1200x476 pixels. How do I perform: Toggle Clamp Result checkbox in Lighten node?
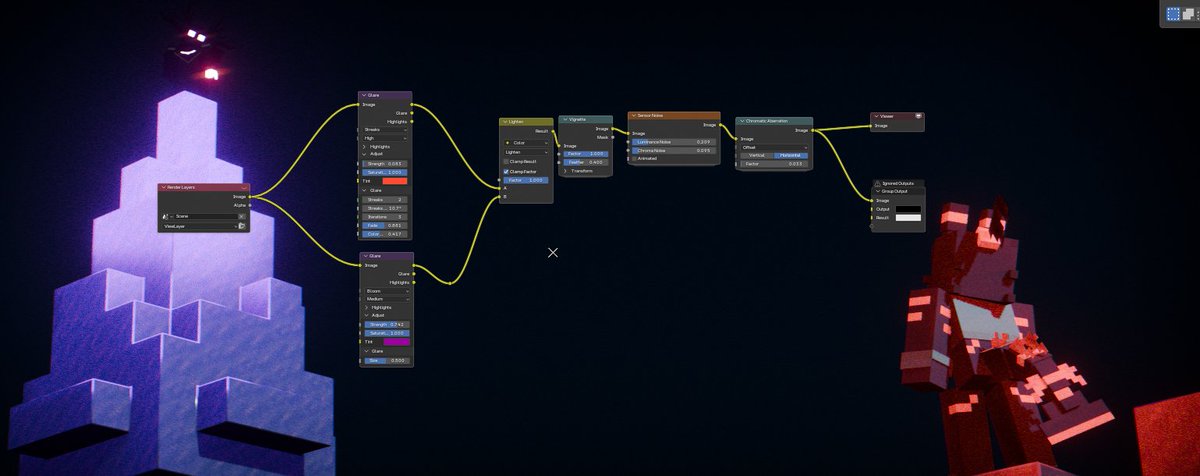tap(506, 161)
